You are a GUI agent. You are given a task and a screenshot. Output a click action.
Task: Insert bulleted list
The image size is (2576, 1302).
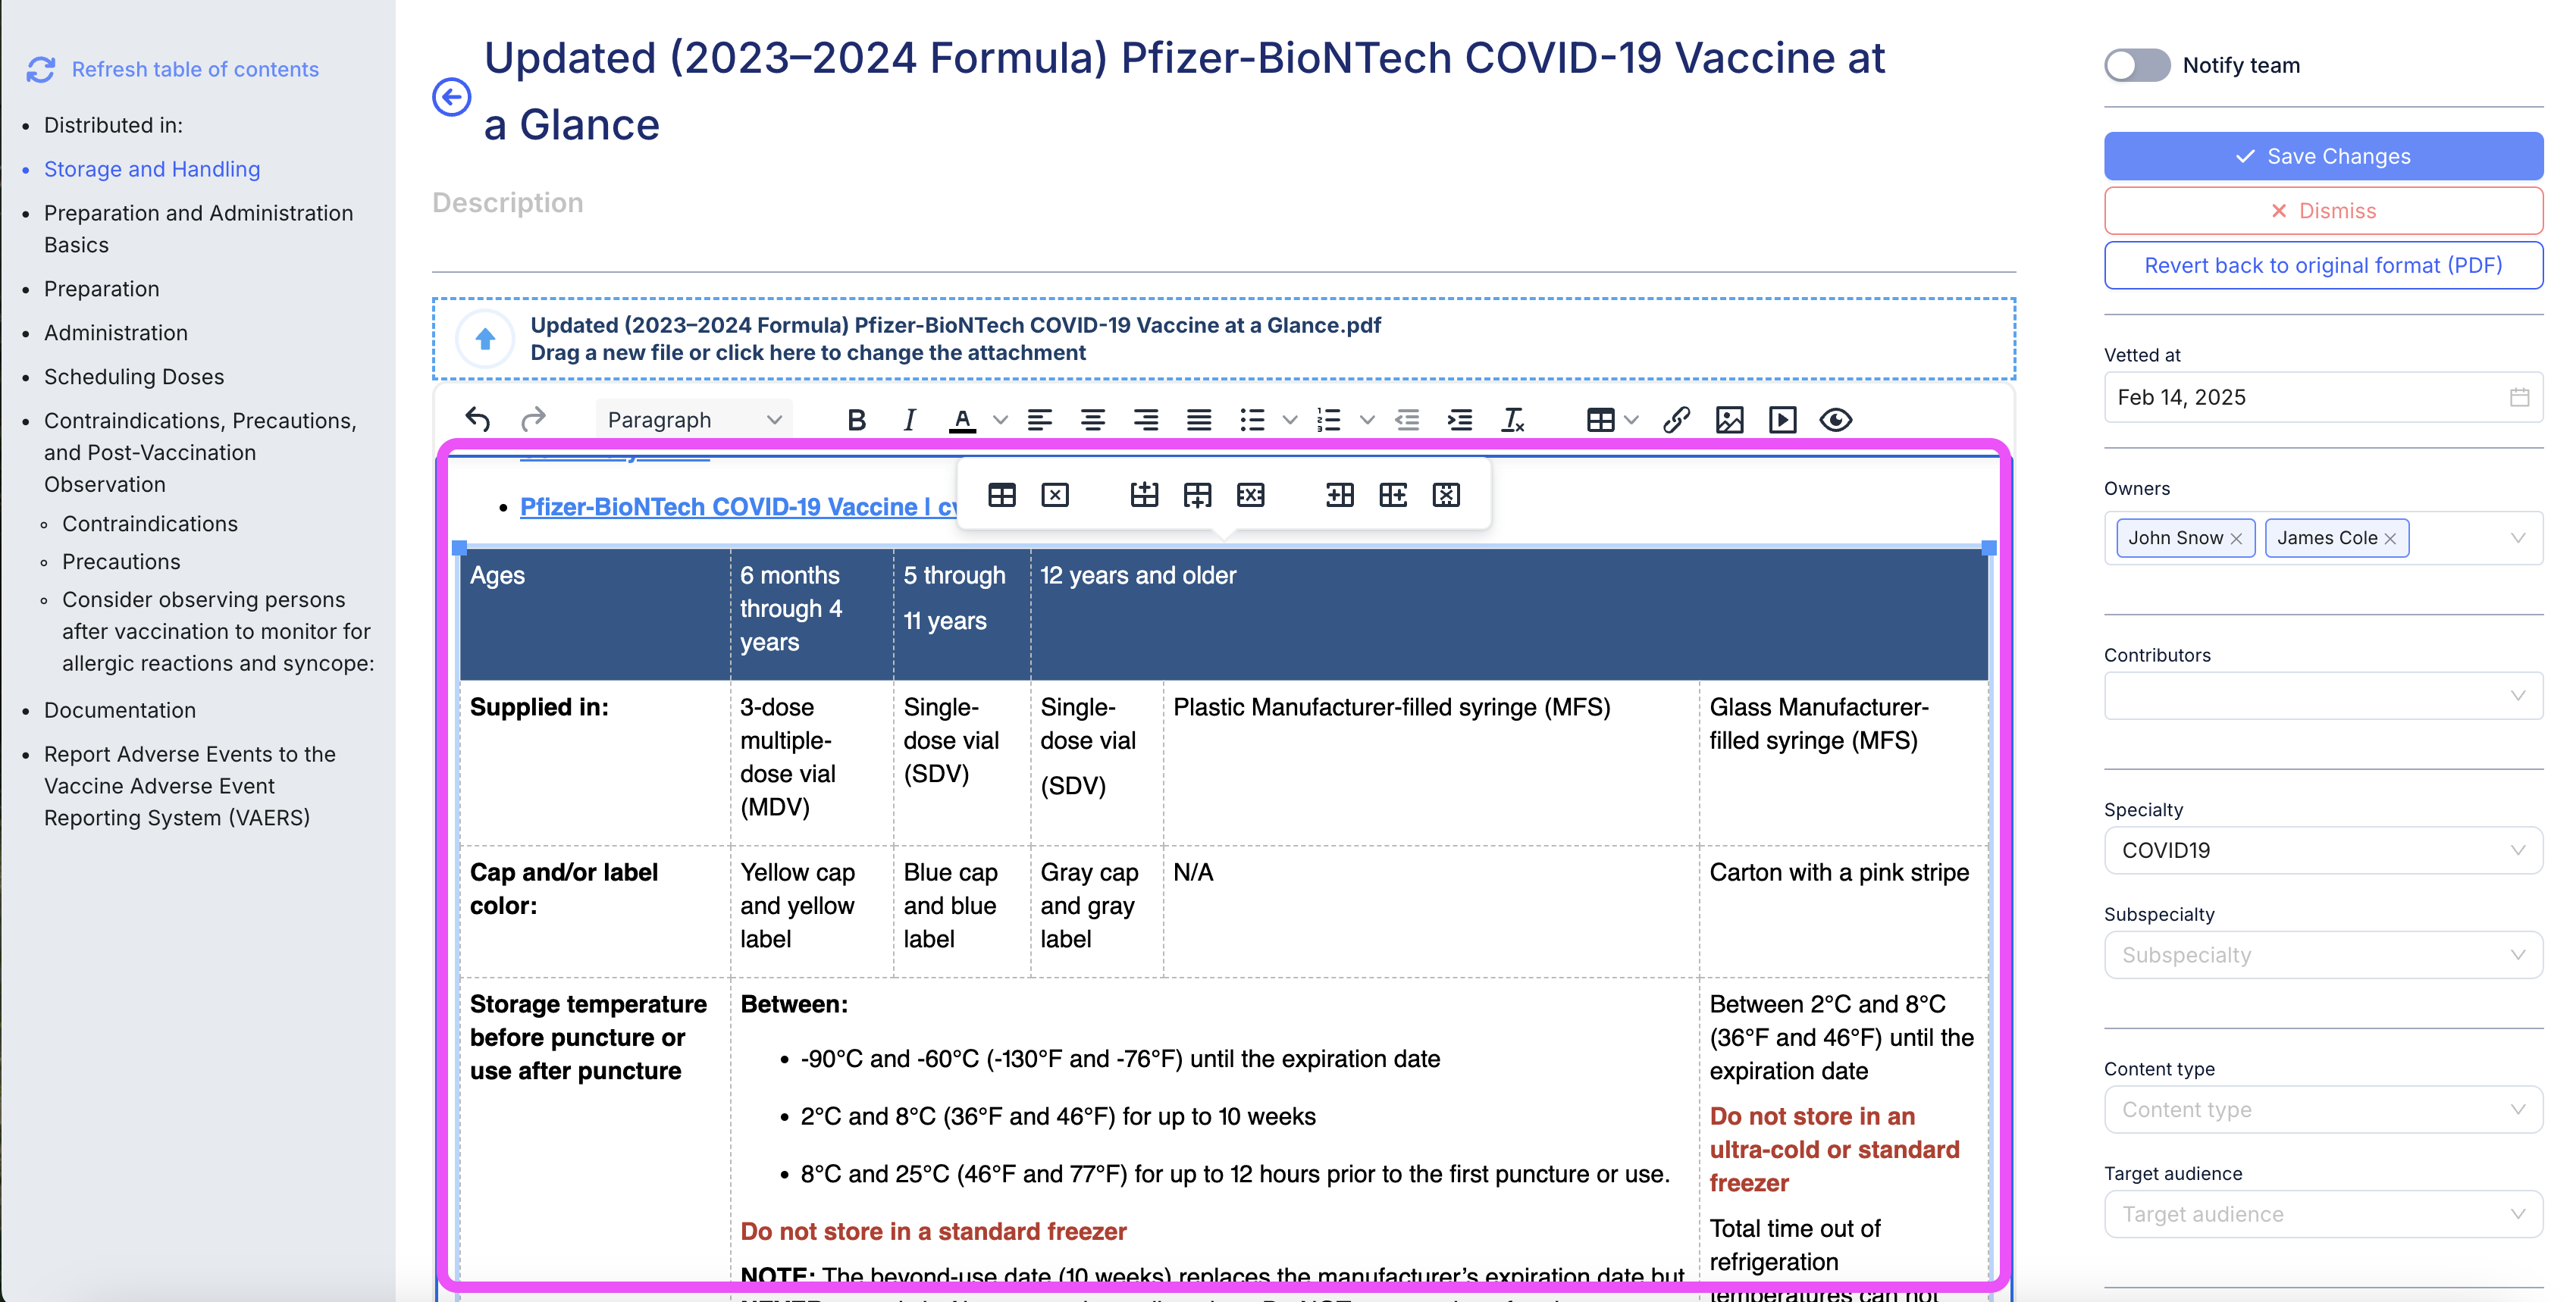pyautogui.click(x=1252, y=420)
